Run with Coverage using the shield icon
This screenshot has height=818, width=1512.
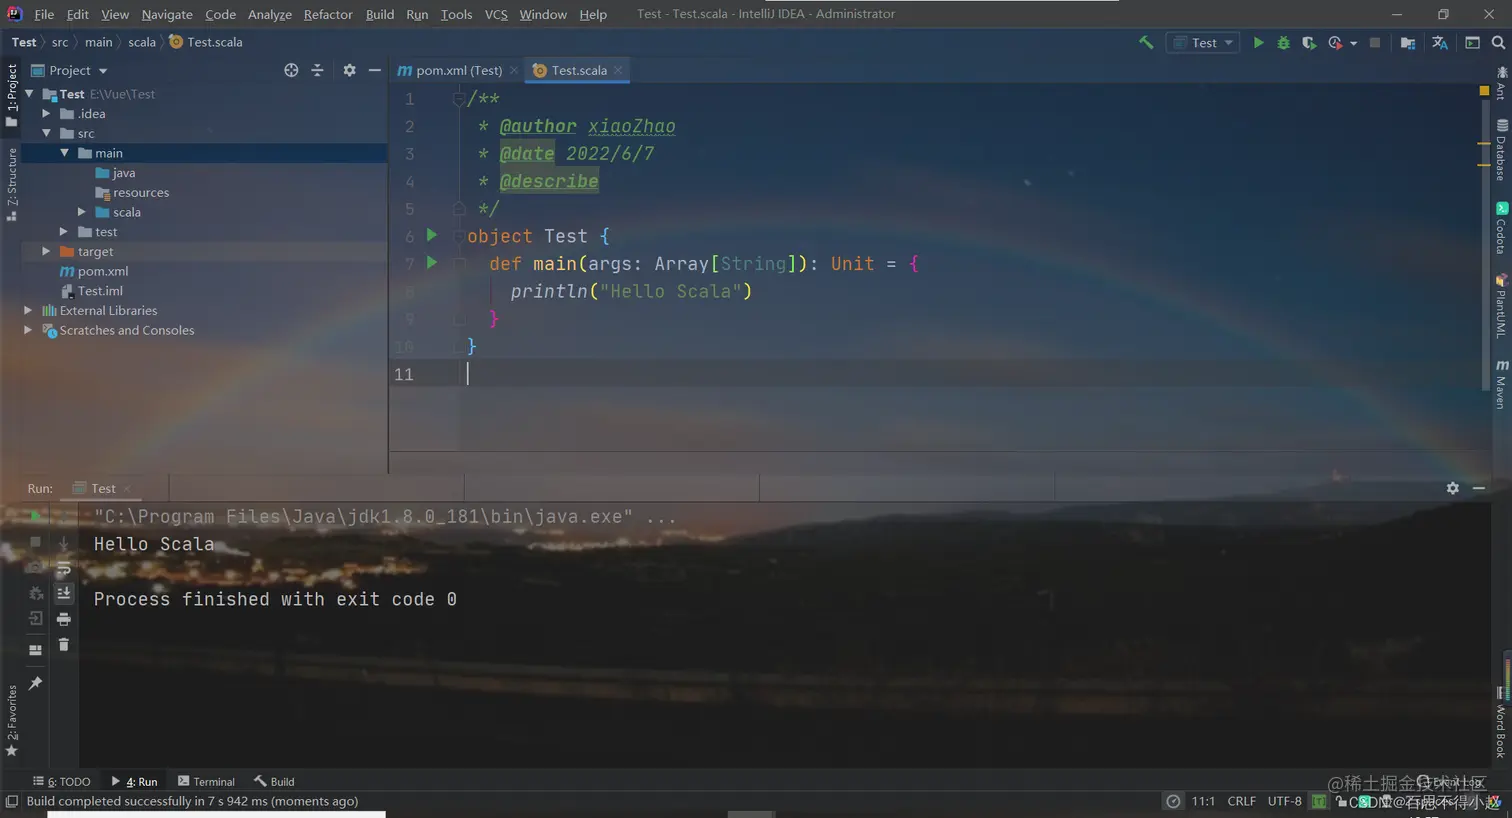click(1308, 42)
